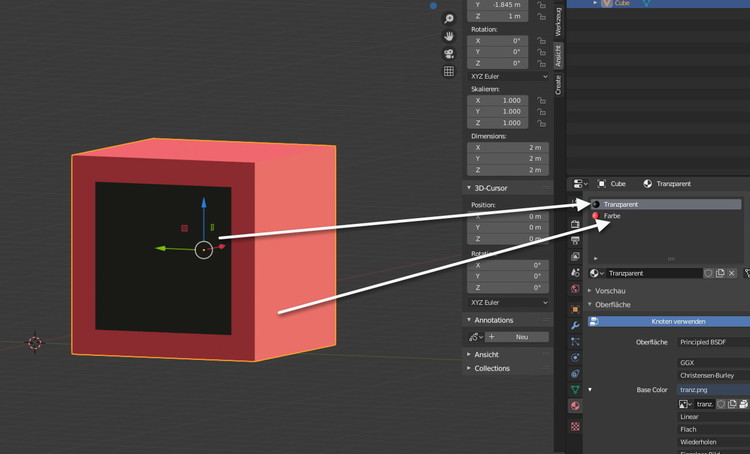
Task: Collapse the Annotations panel
Action: pos(469,320)
